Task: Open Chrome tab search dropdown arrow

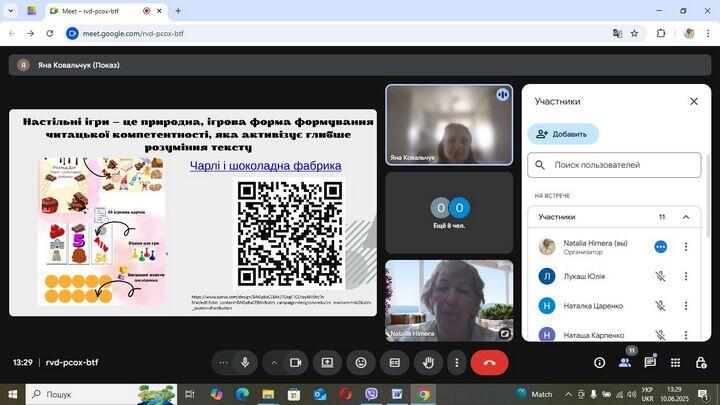Action: click(11, 11)
